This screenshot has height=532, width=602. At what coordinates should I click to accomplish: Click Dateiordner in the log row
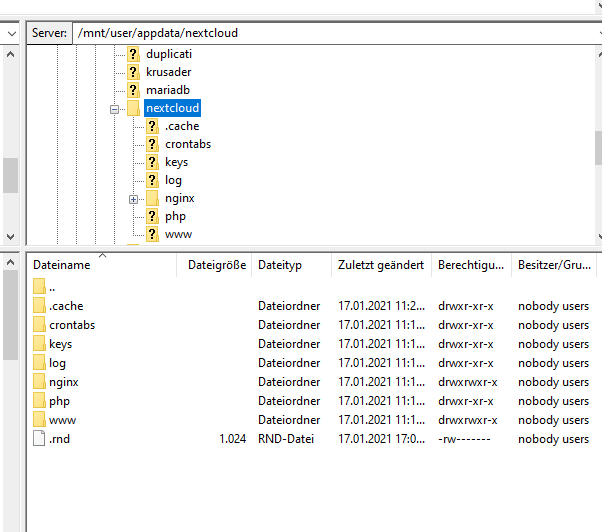pos(289,363)
